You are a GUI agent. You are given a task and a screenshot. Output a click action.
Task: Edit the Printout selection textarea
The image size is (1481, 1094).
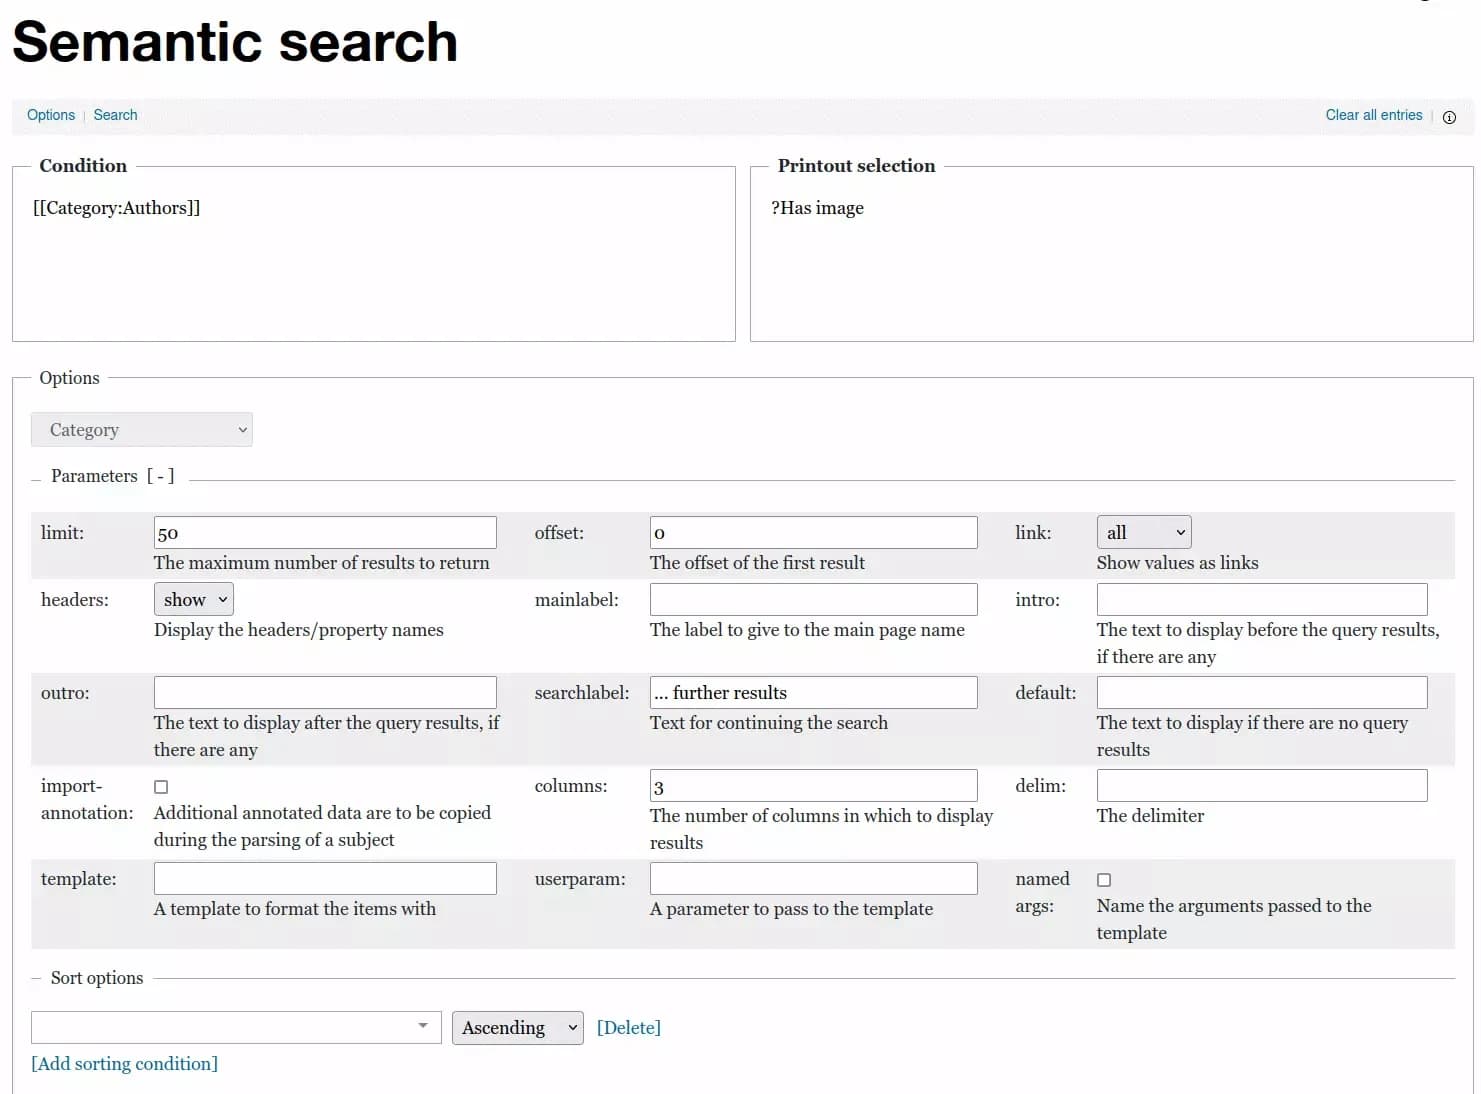(x=1111, y=255)
